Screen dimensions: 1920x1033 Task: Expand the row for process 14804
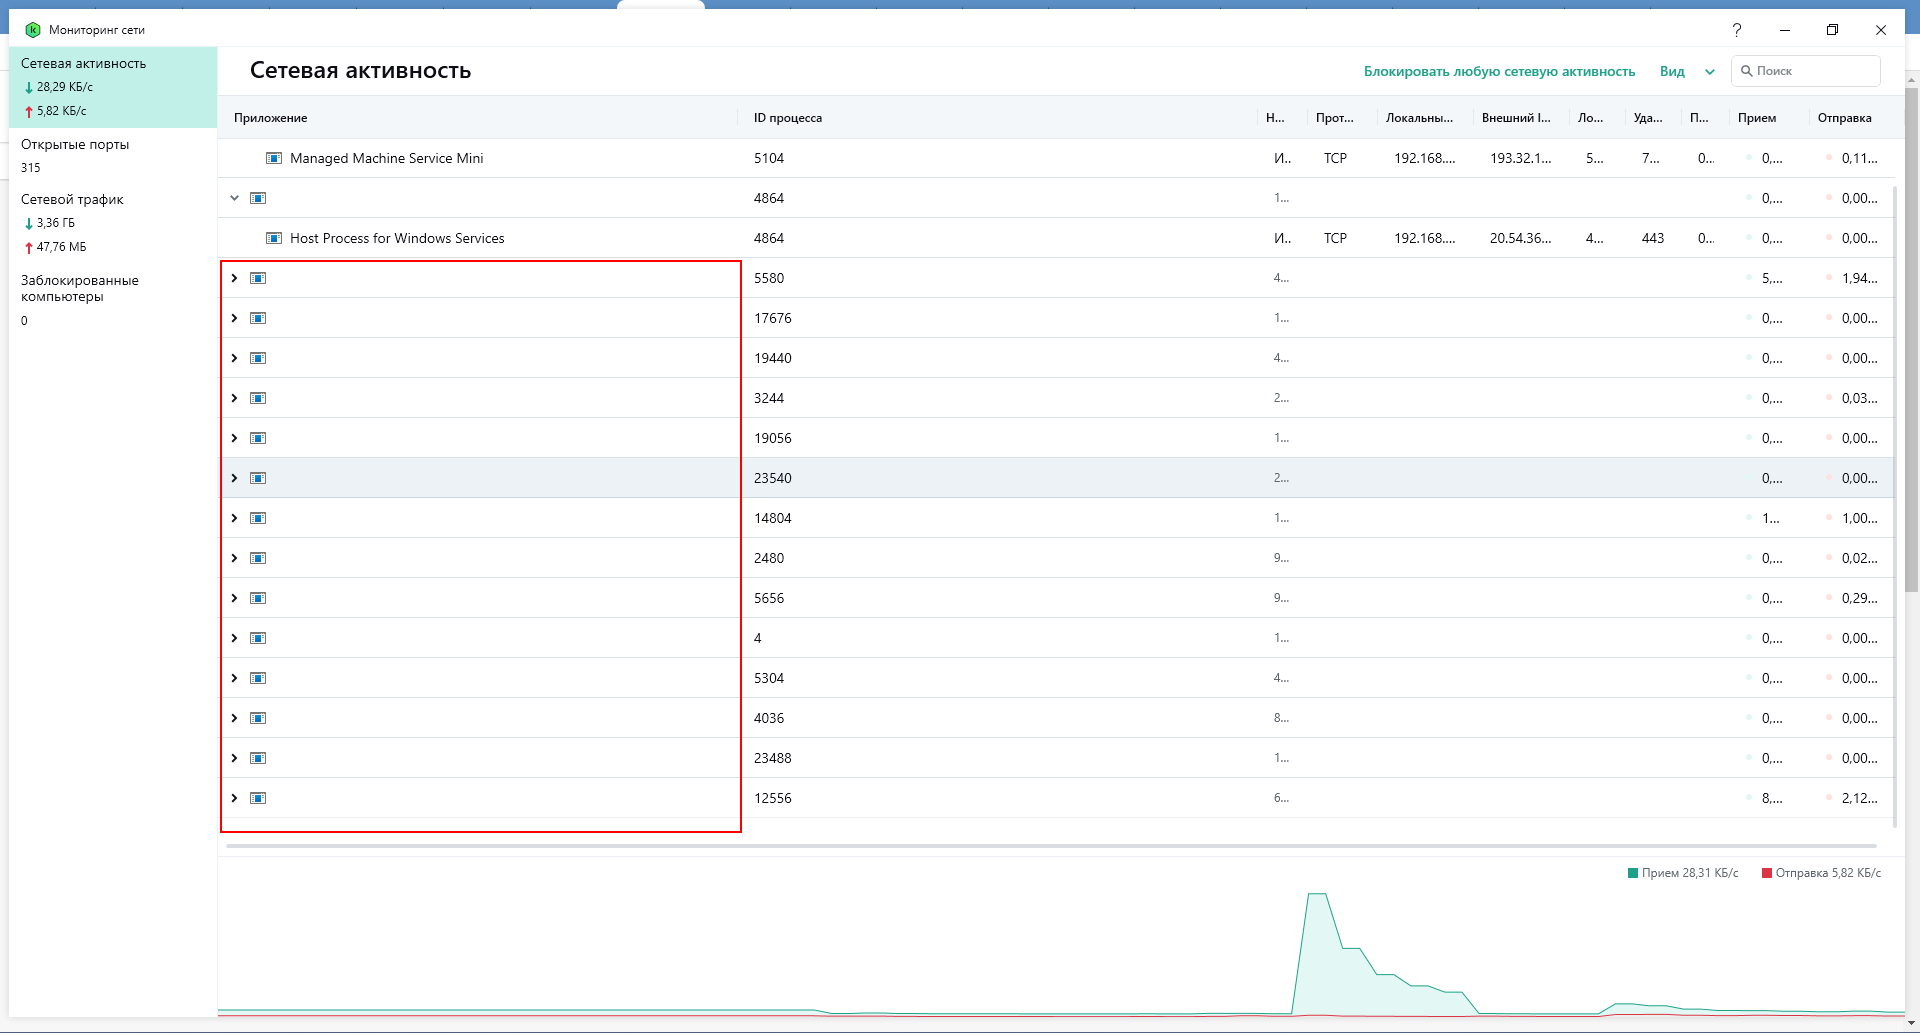click(x=234, y=518)
